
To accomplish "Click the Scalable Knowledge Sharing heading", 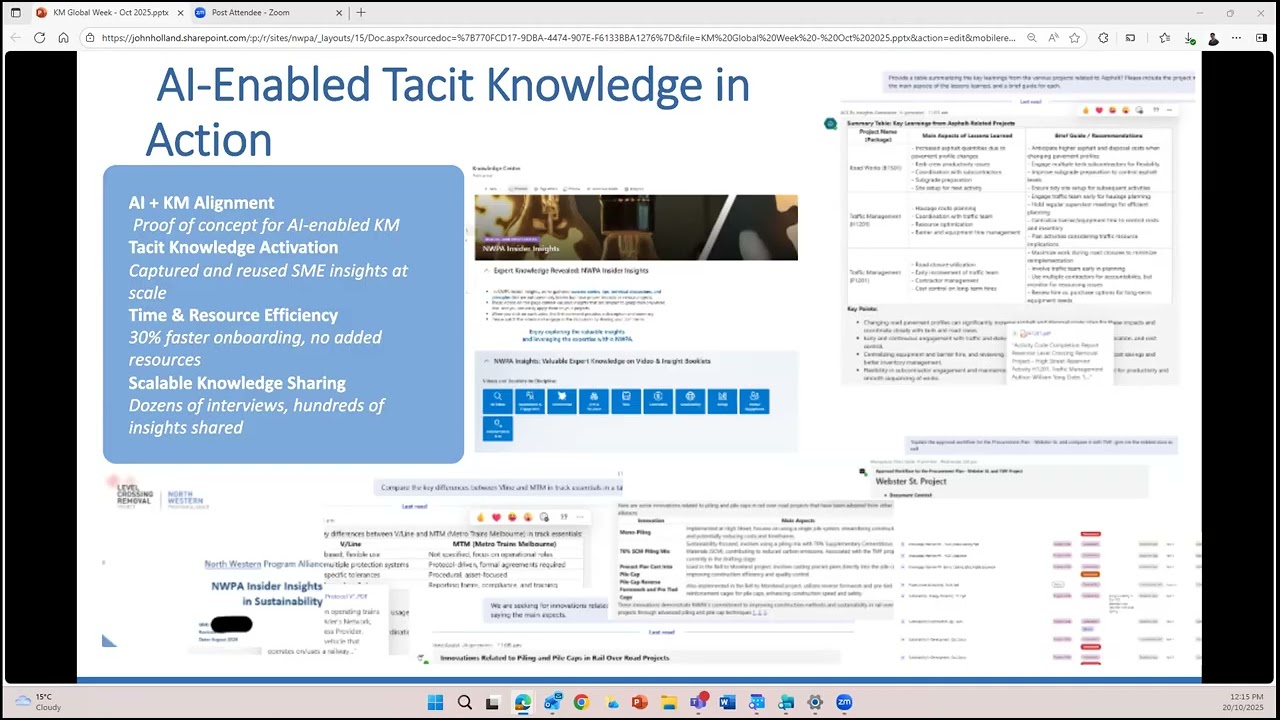I will [x=237, y=383].
